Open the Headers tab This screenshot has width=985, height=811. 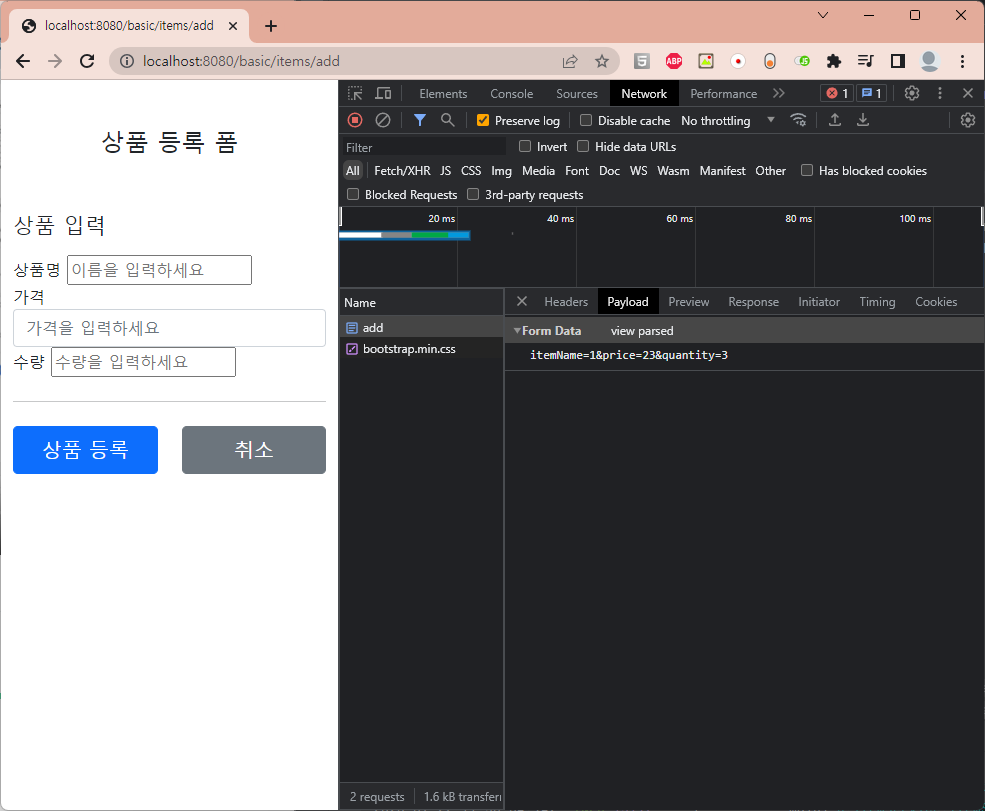click(566, 302)
